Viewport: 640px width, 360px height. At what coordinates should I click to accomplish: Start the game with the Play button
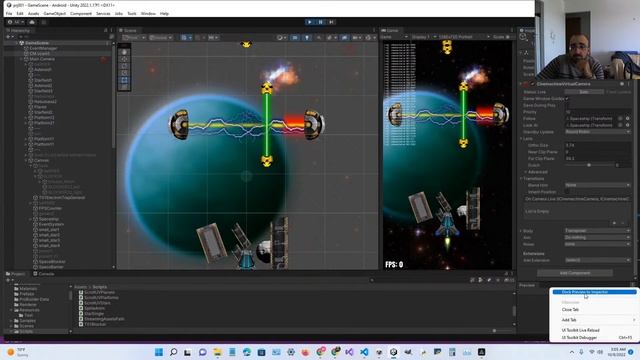[x=310, y=22]
